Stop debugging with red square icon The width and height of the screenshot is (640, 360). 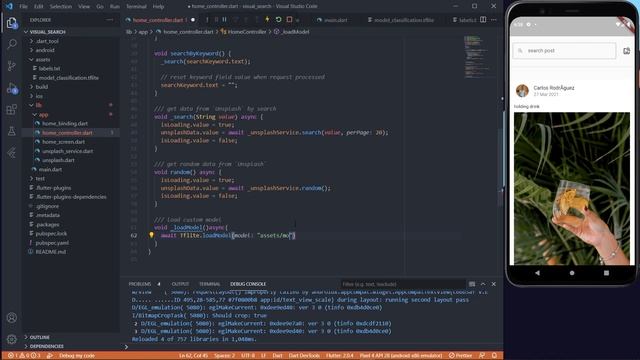[289, 20]
